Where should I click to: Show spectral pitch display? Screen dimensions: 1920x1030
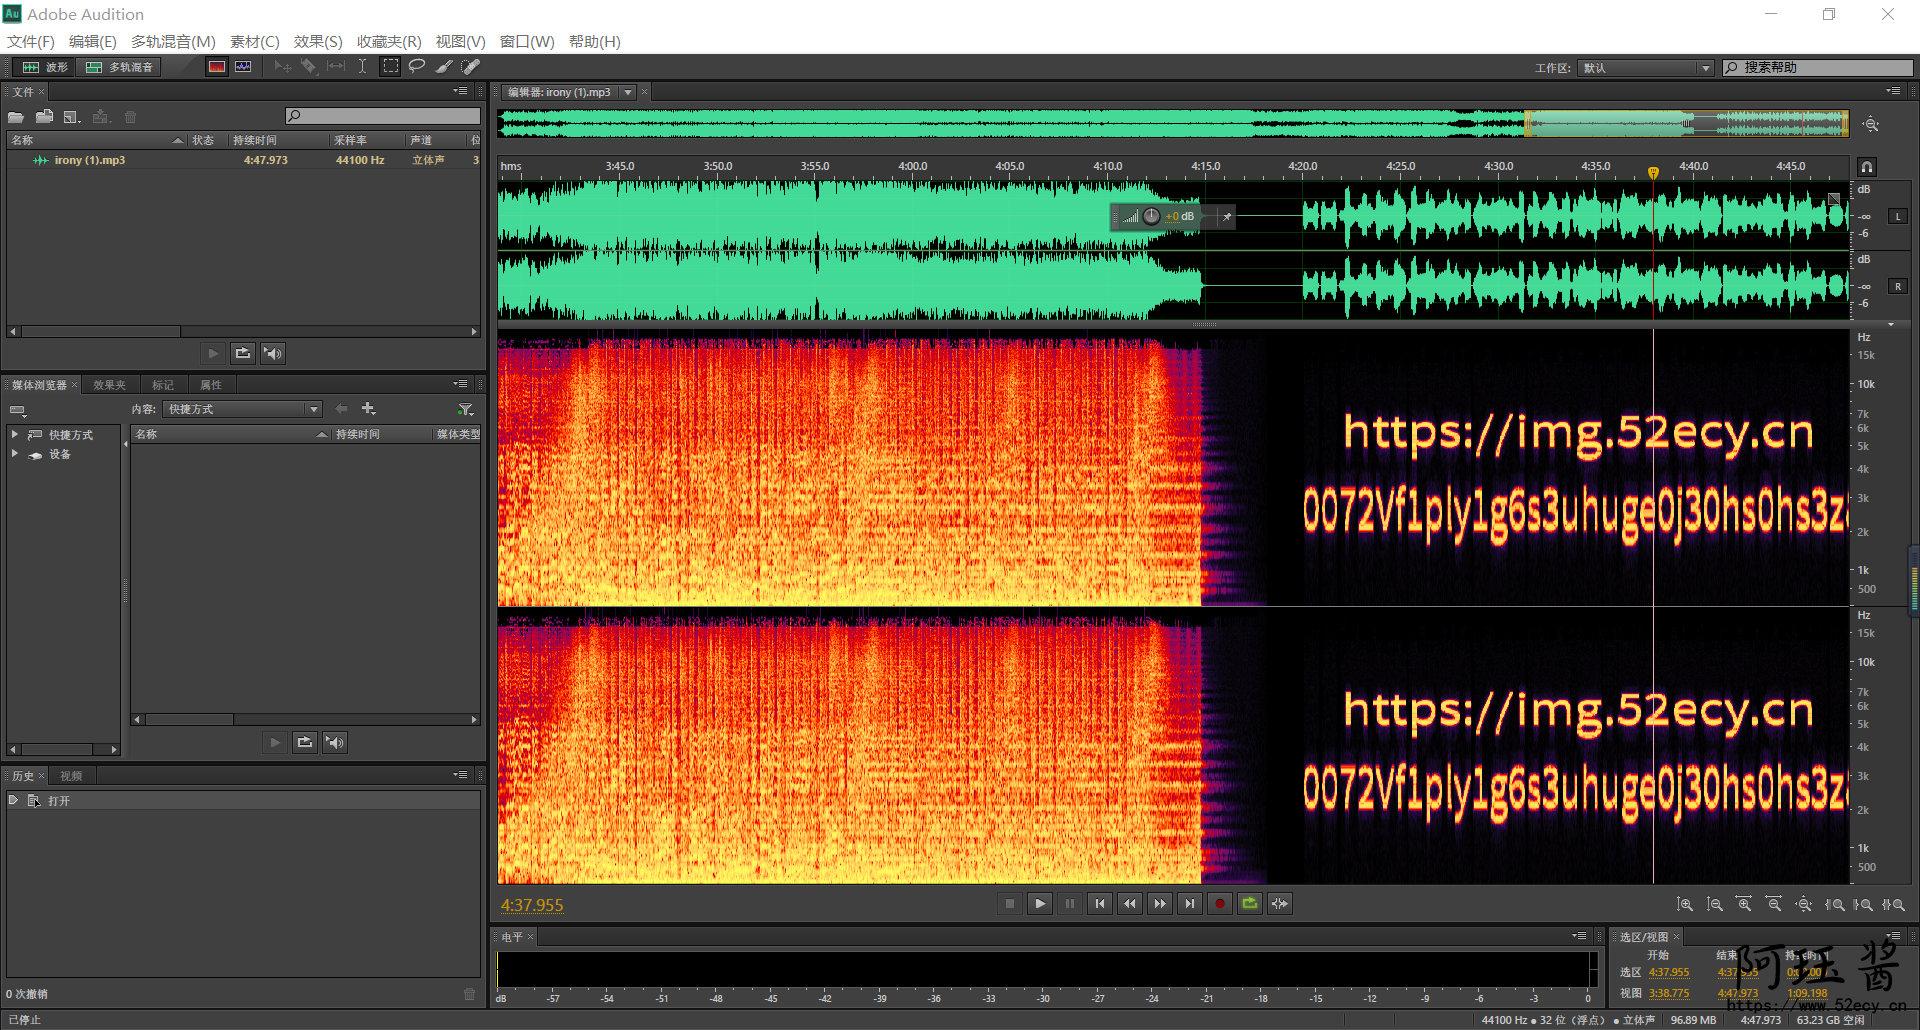tap(243, 67)
